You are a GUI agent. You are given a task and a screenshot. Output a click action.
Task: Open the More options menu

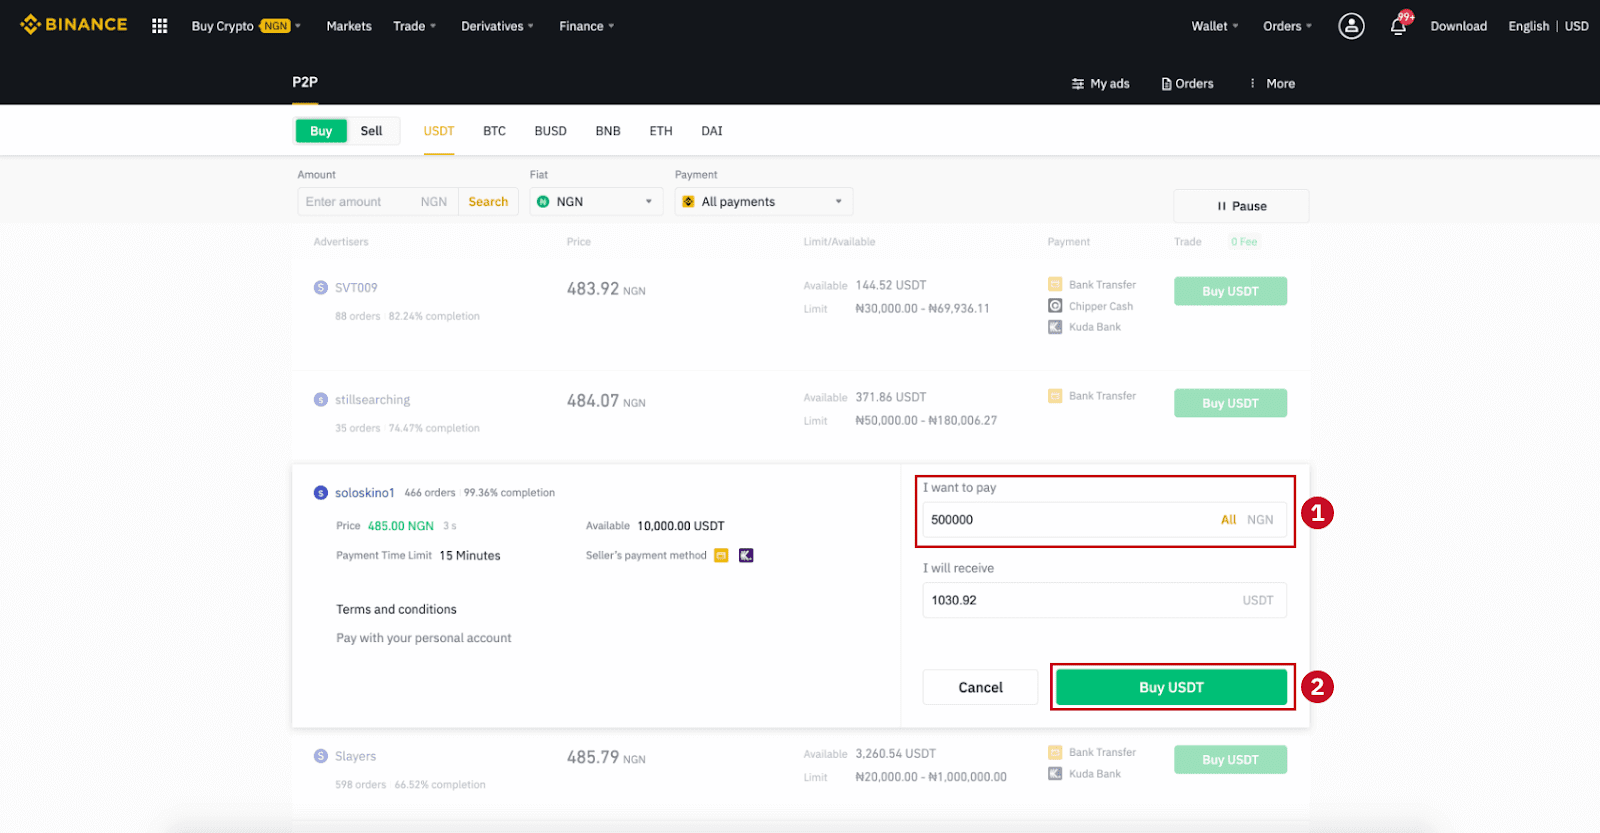(1272, 84)
